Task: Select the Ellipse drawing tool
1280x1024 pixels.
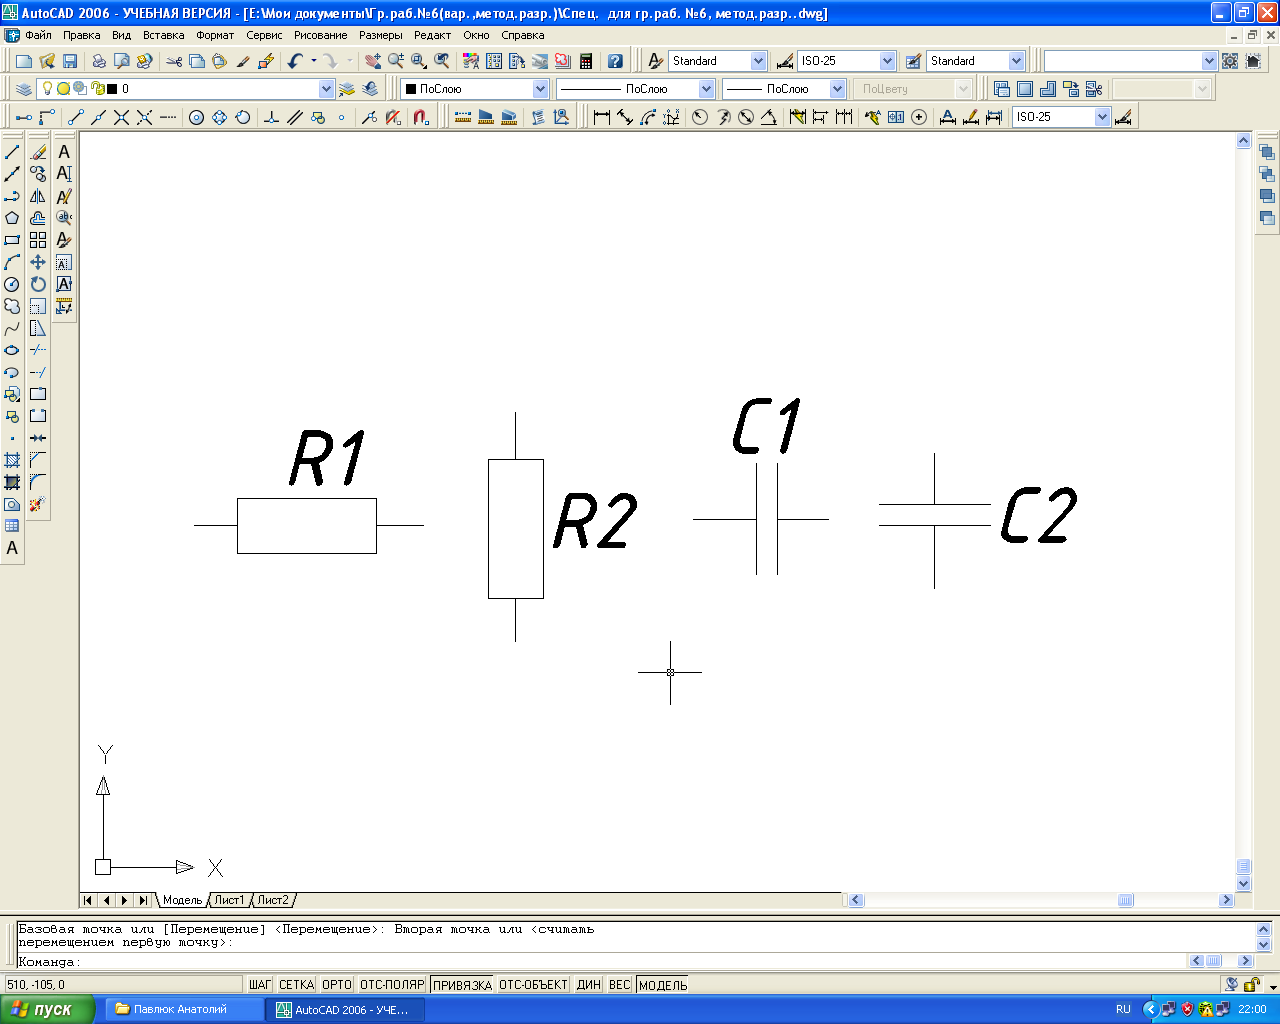Action: (12, 350)
